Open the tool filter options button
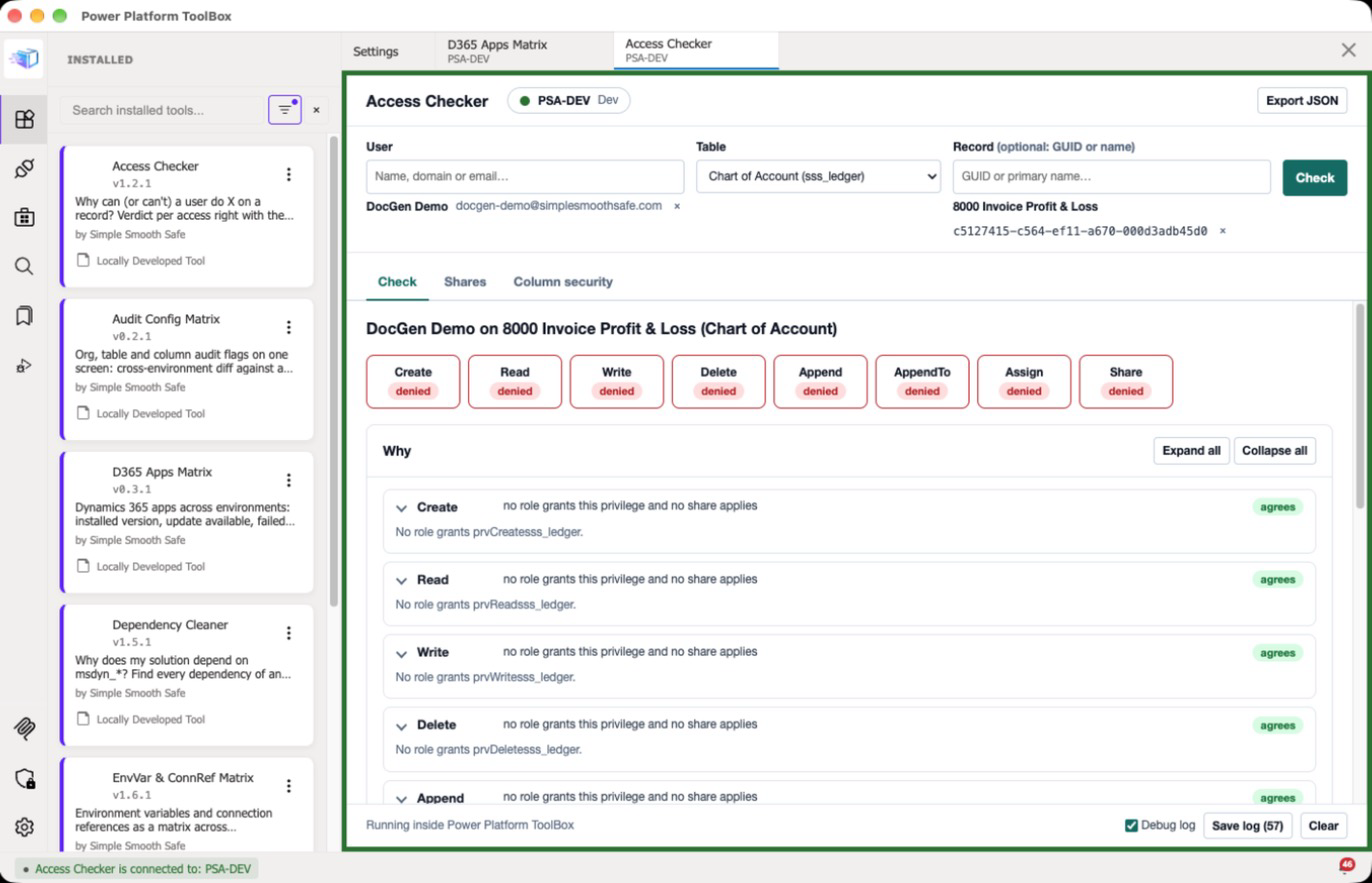 point(285,110)
